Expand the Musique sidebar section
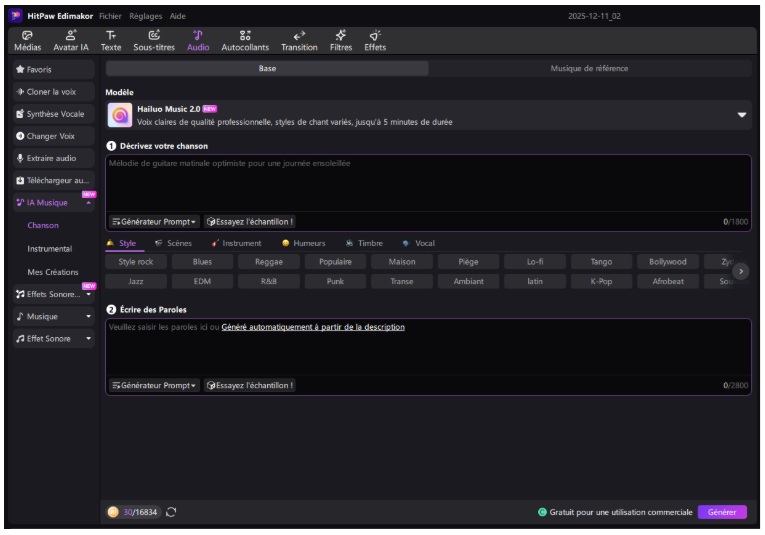Screen dimensions: 765x535 pyautogui.click(x=53, y=316)
